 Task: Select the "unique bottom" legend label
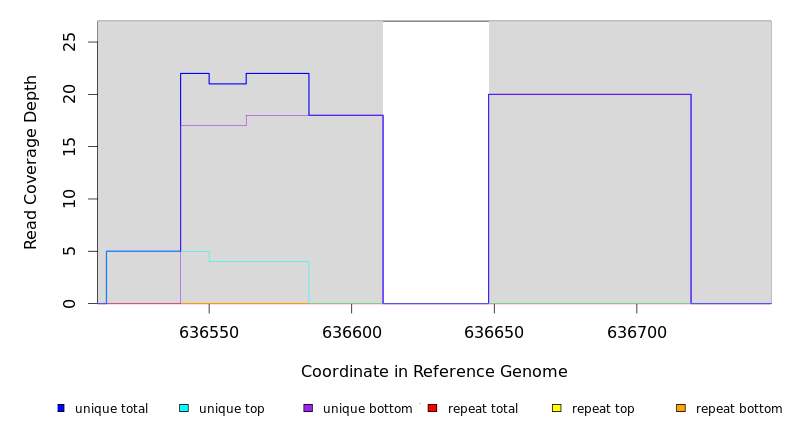367,409
